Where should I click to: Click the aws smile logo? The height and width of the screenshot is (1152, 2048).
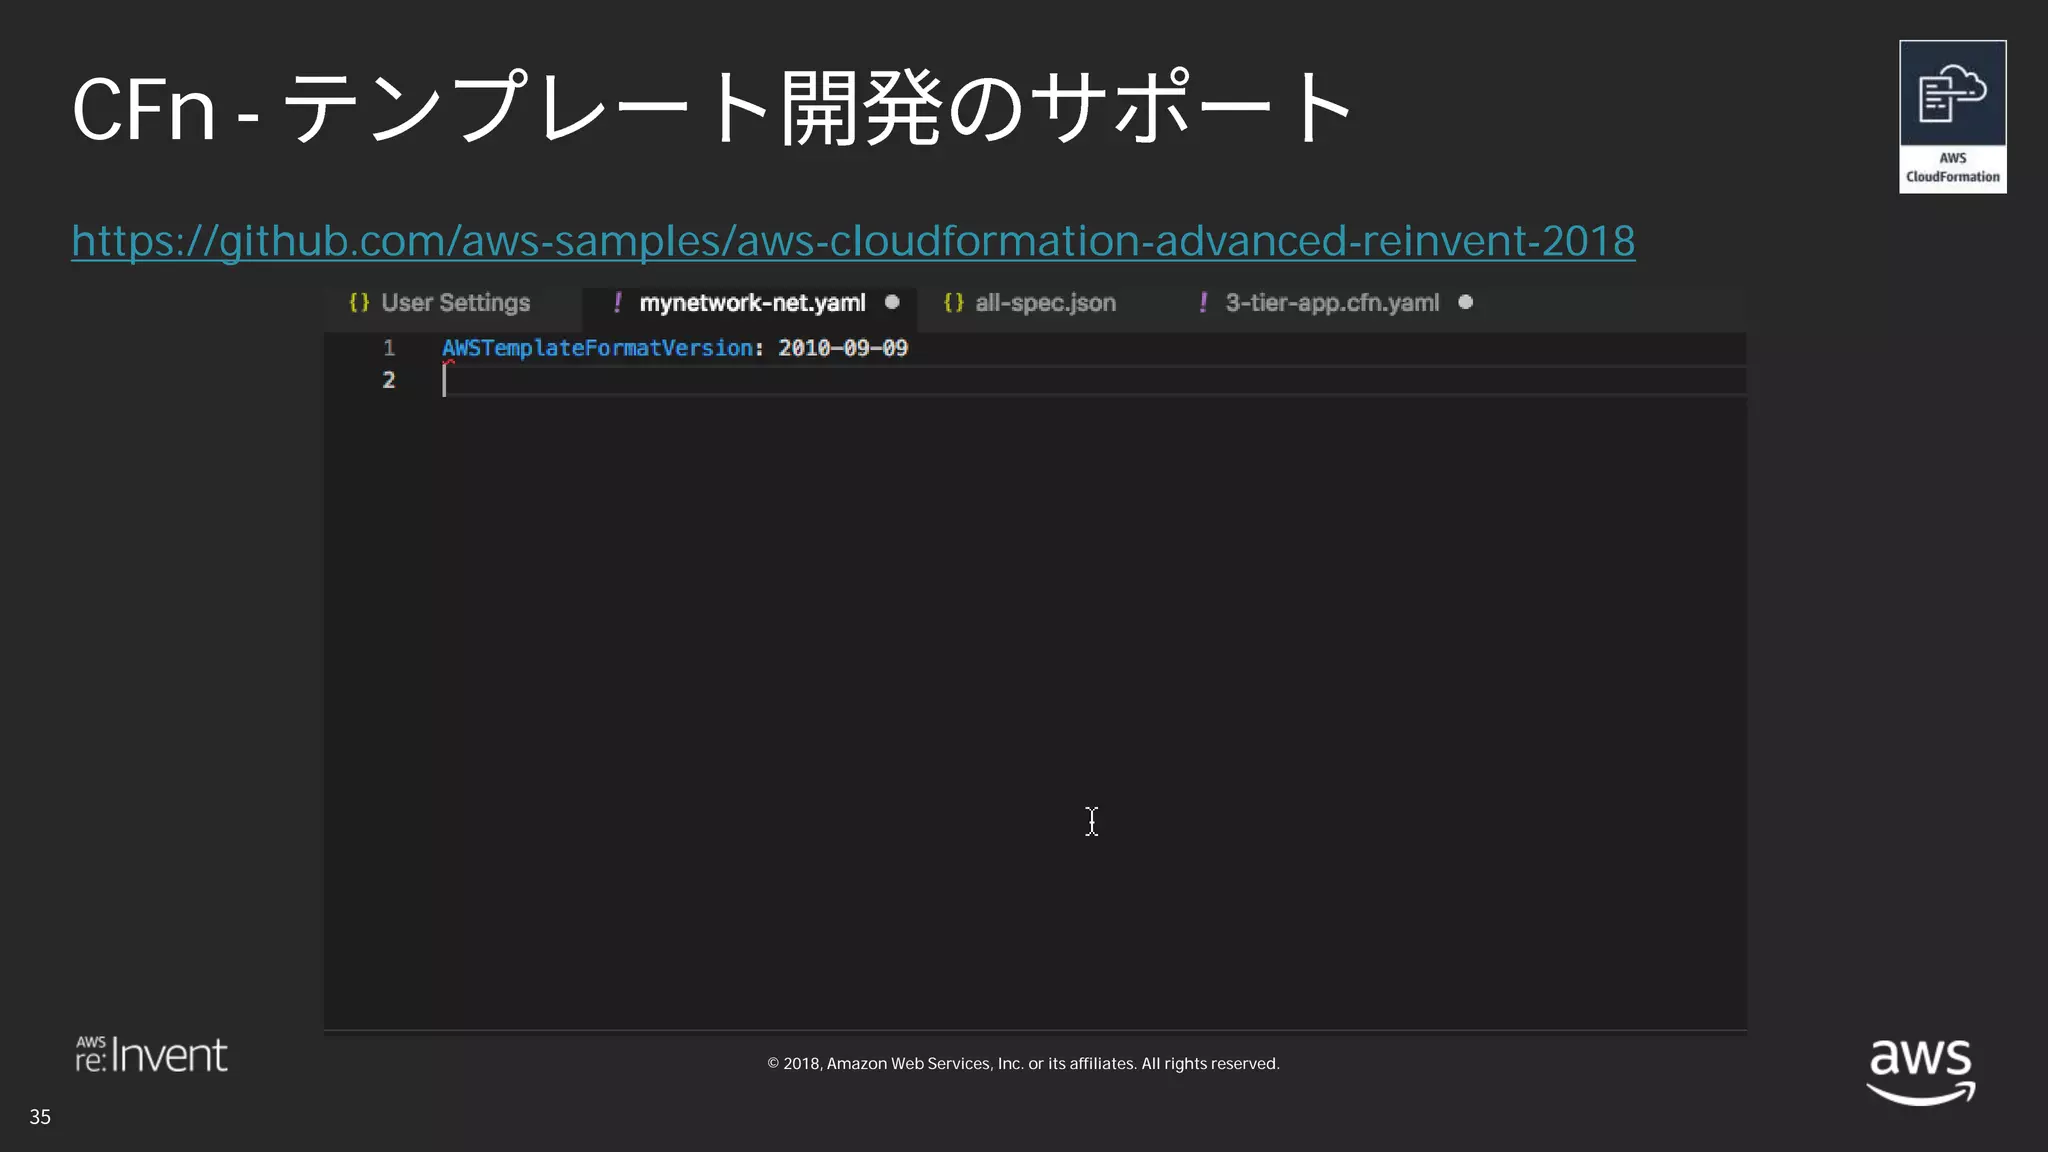pyautogui.click(x=1921, y=1071)
